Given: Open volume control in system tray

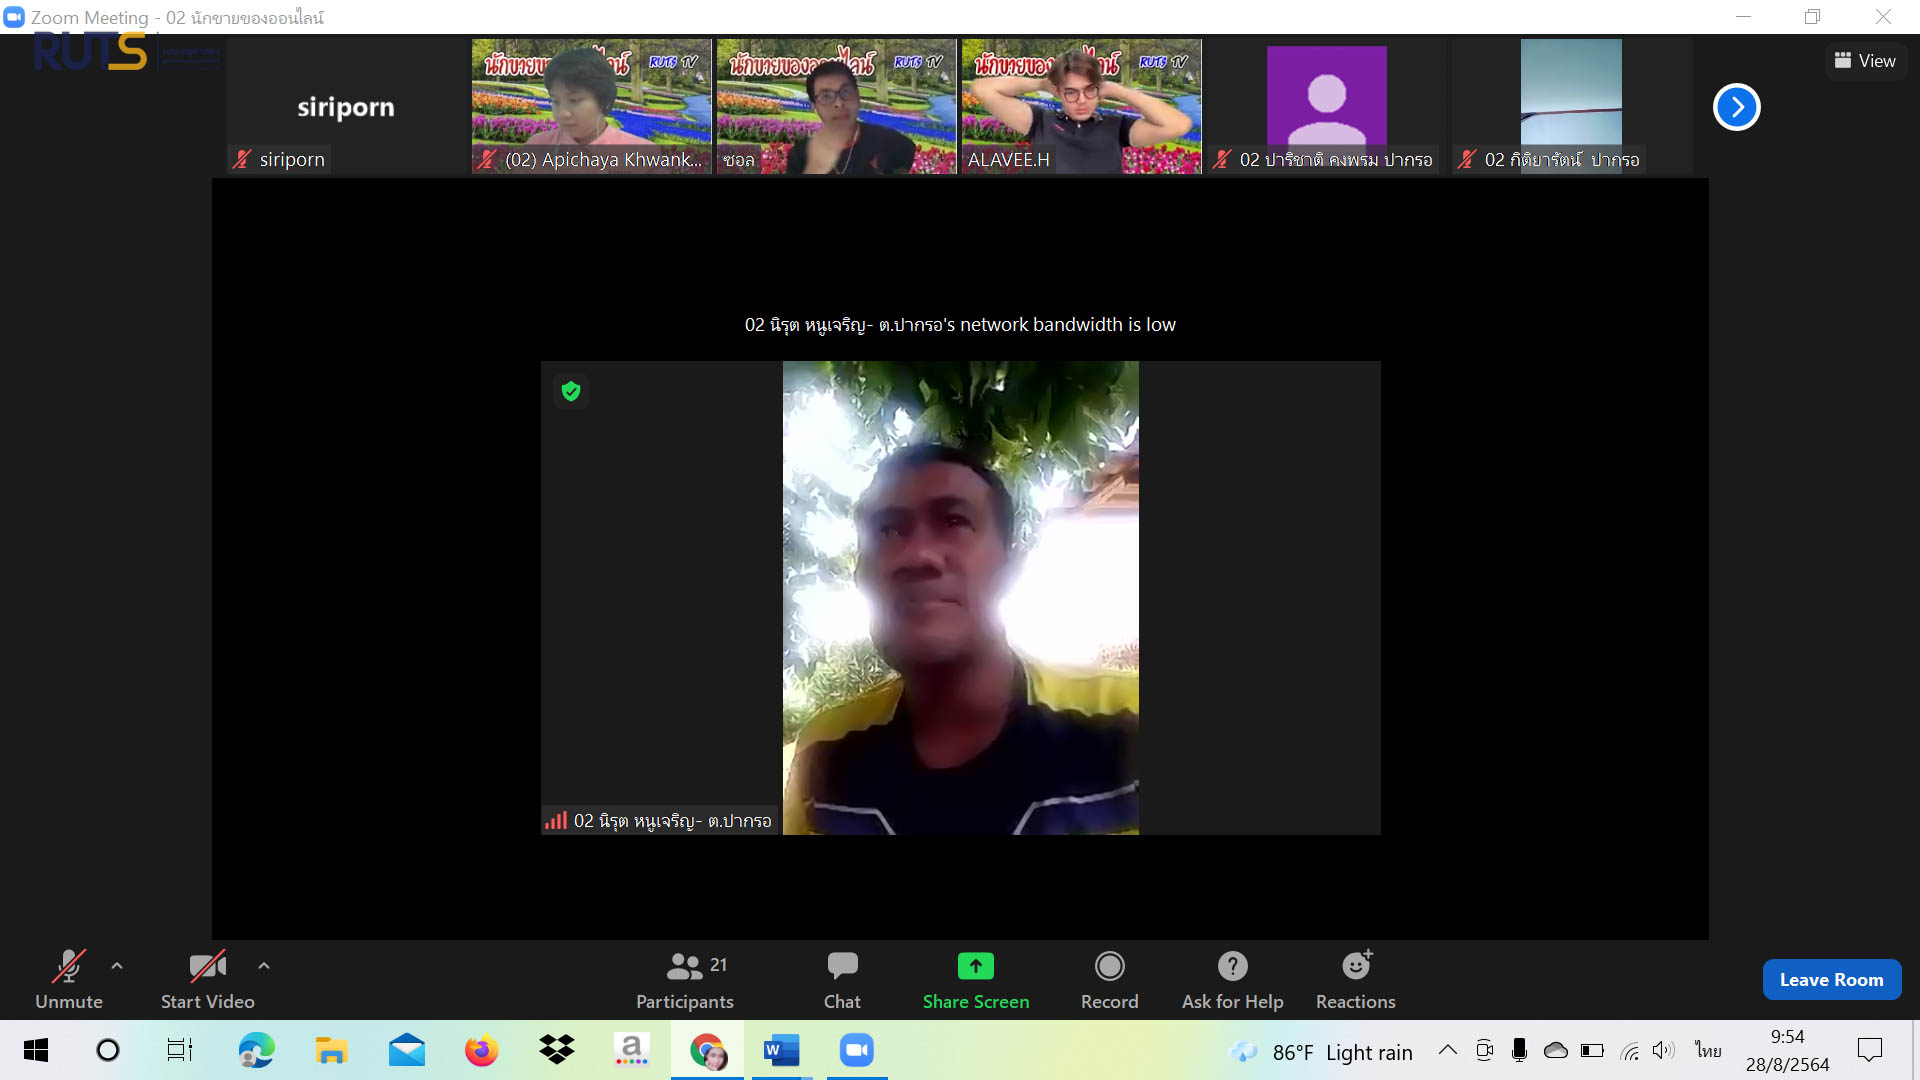Looking at the screenshot, I should 1663,1050.
